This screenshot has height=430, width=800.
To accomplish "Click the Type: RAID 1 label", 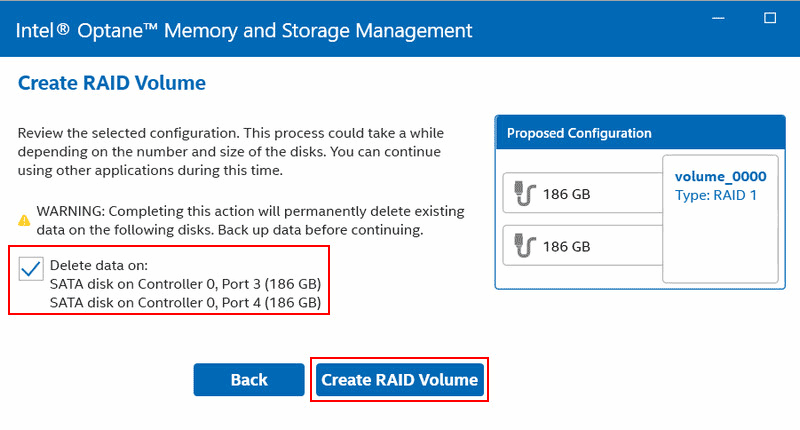I will click(x=717, y=195).
